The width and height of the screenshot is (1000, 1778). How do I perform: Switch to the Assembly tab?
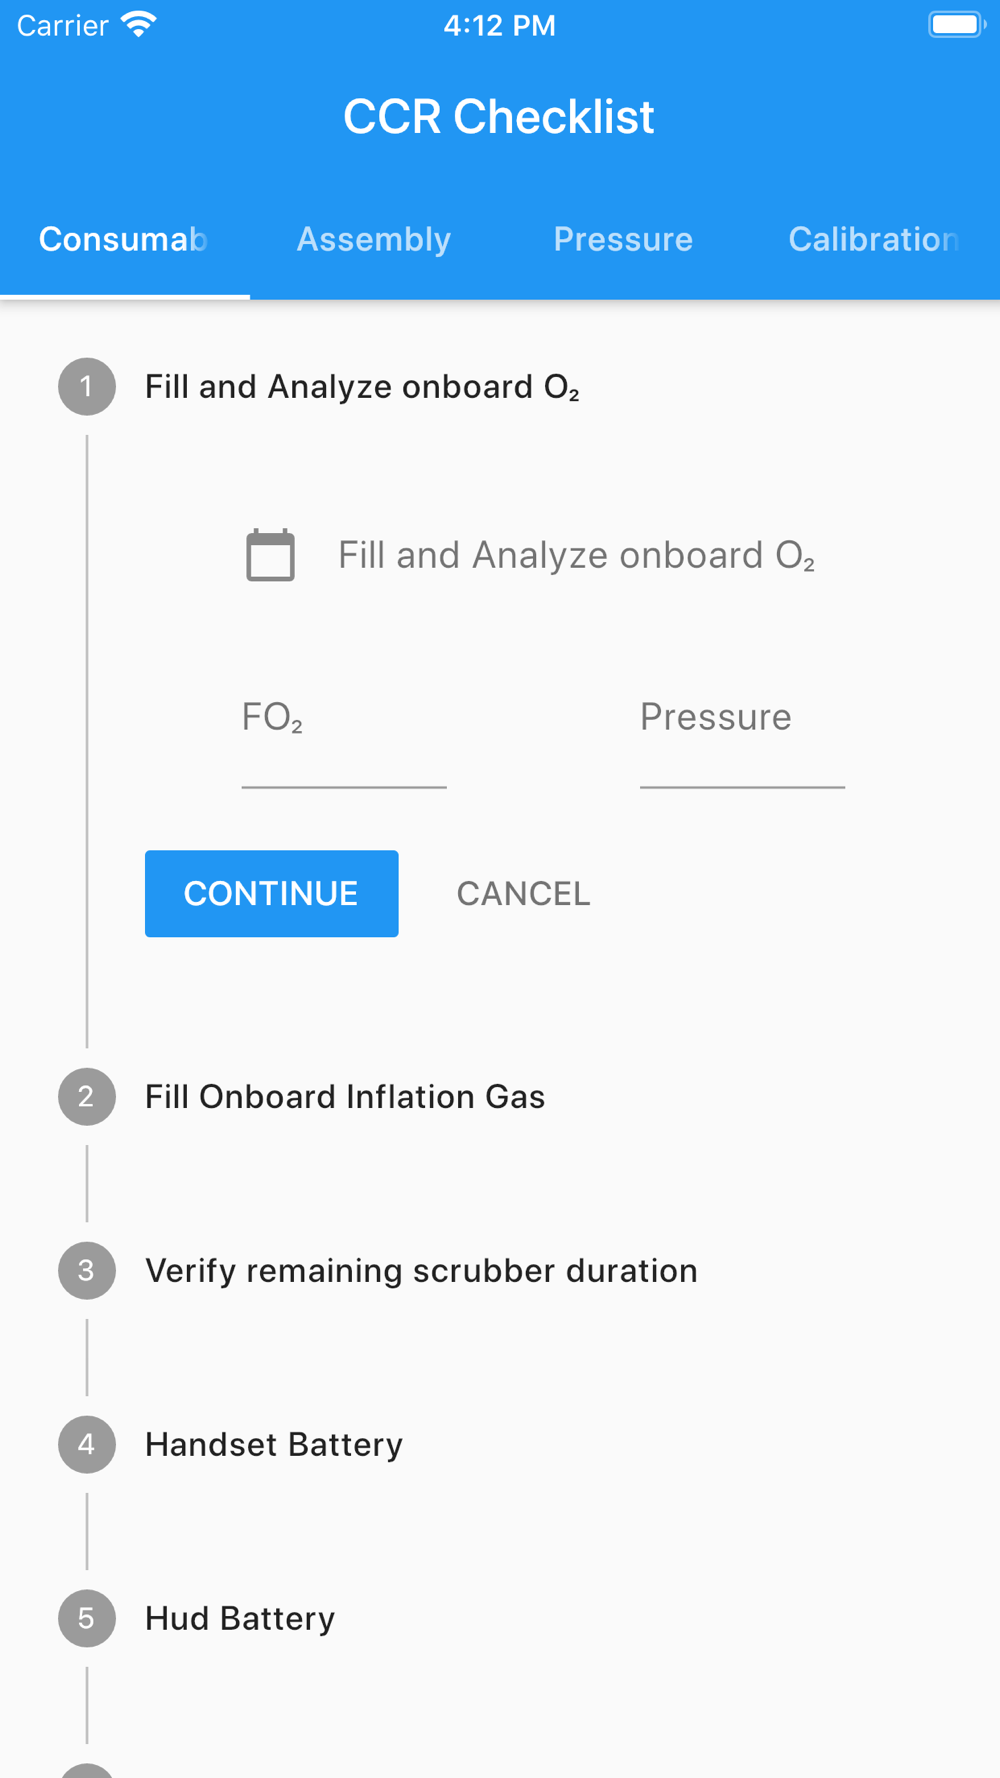pyautogui.click(x=374, y=240)
